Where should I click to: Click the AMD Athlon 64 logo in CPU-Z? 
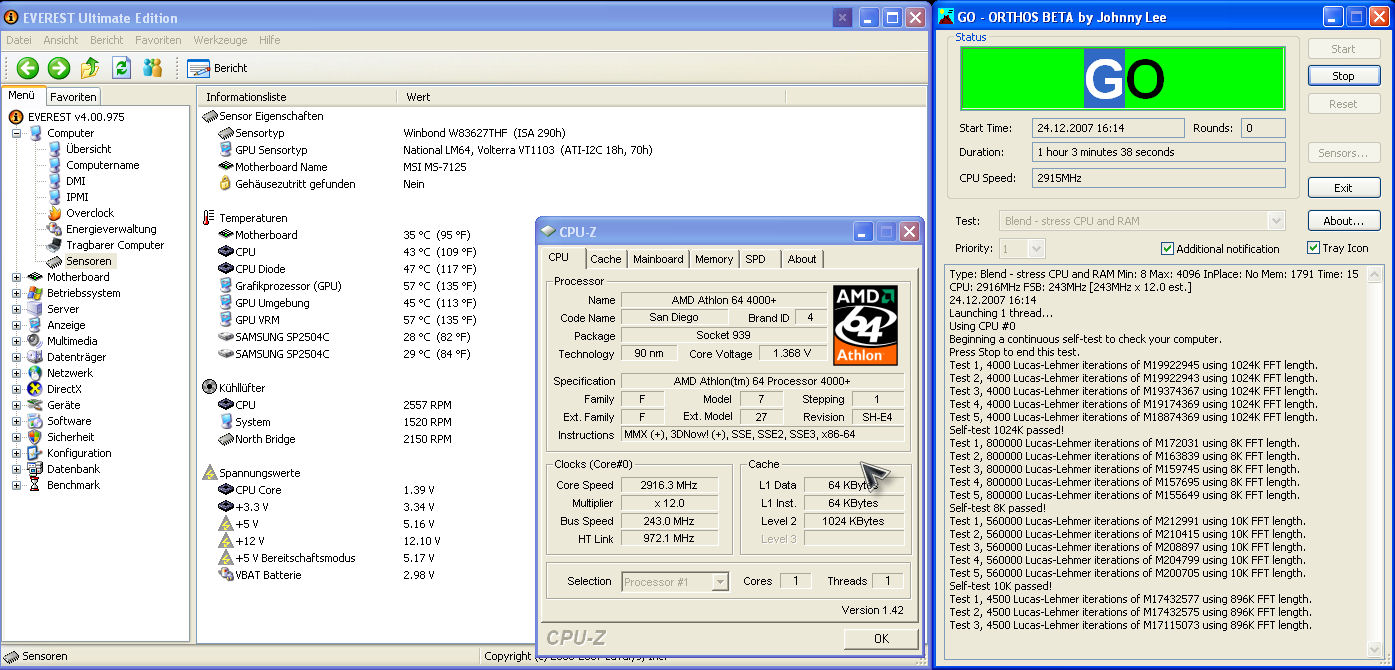[865, 325]
